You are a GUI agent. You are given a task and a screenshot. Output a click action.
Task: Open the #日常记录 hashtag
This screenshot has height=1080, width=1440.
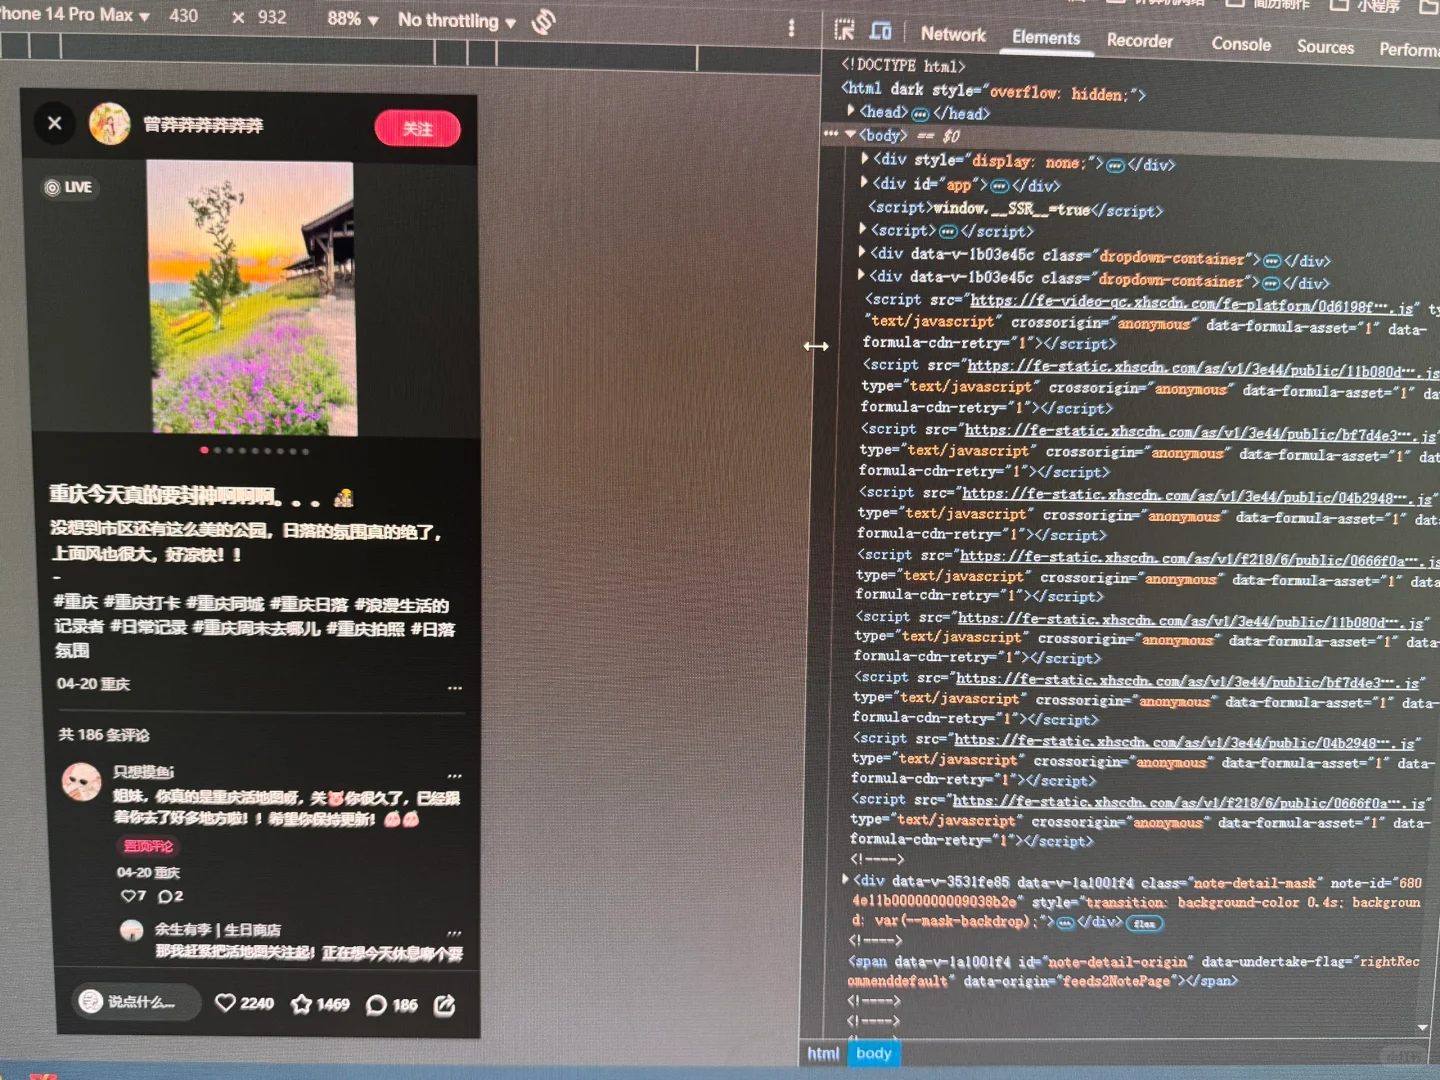tap(148, 627)
